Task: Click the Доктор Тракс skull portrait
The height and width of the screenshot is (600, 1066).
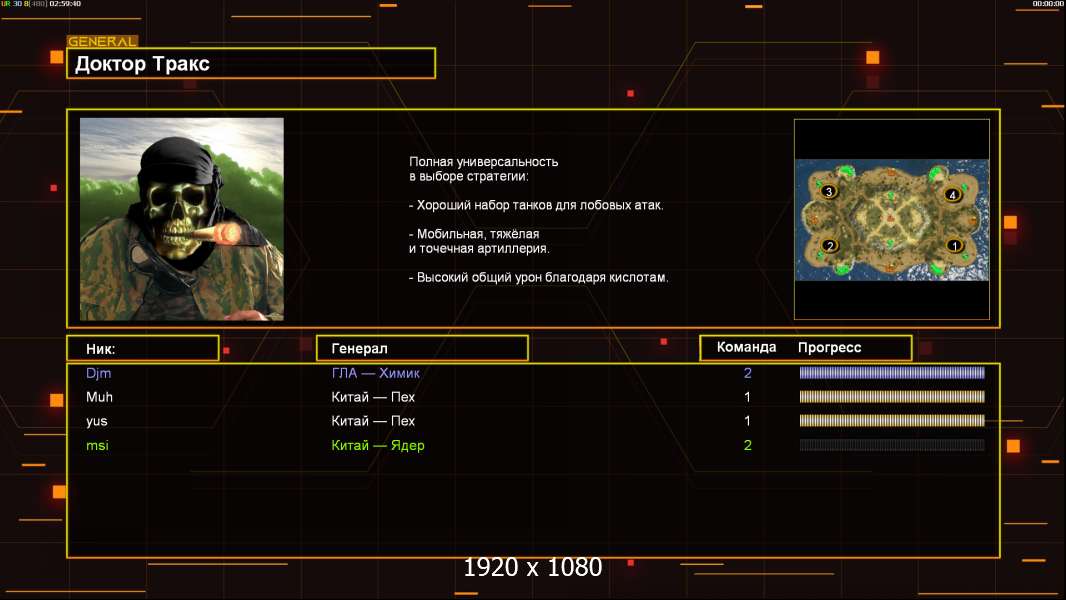Action: [x=182, y=219]
